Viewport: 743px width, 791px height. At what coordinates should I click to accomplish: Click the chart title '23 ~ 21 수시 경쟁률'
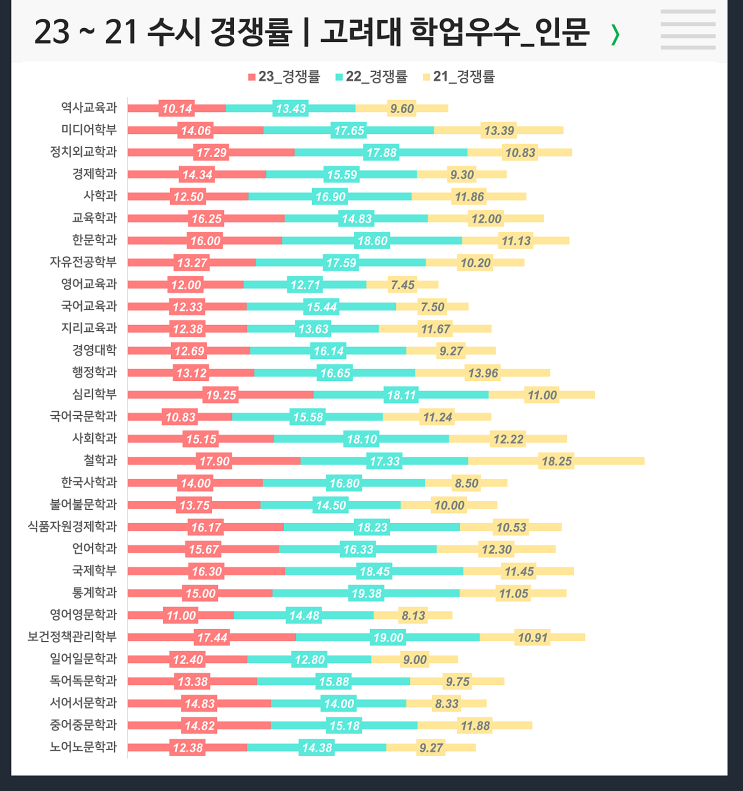pos(163,32)
